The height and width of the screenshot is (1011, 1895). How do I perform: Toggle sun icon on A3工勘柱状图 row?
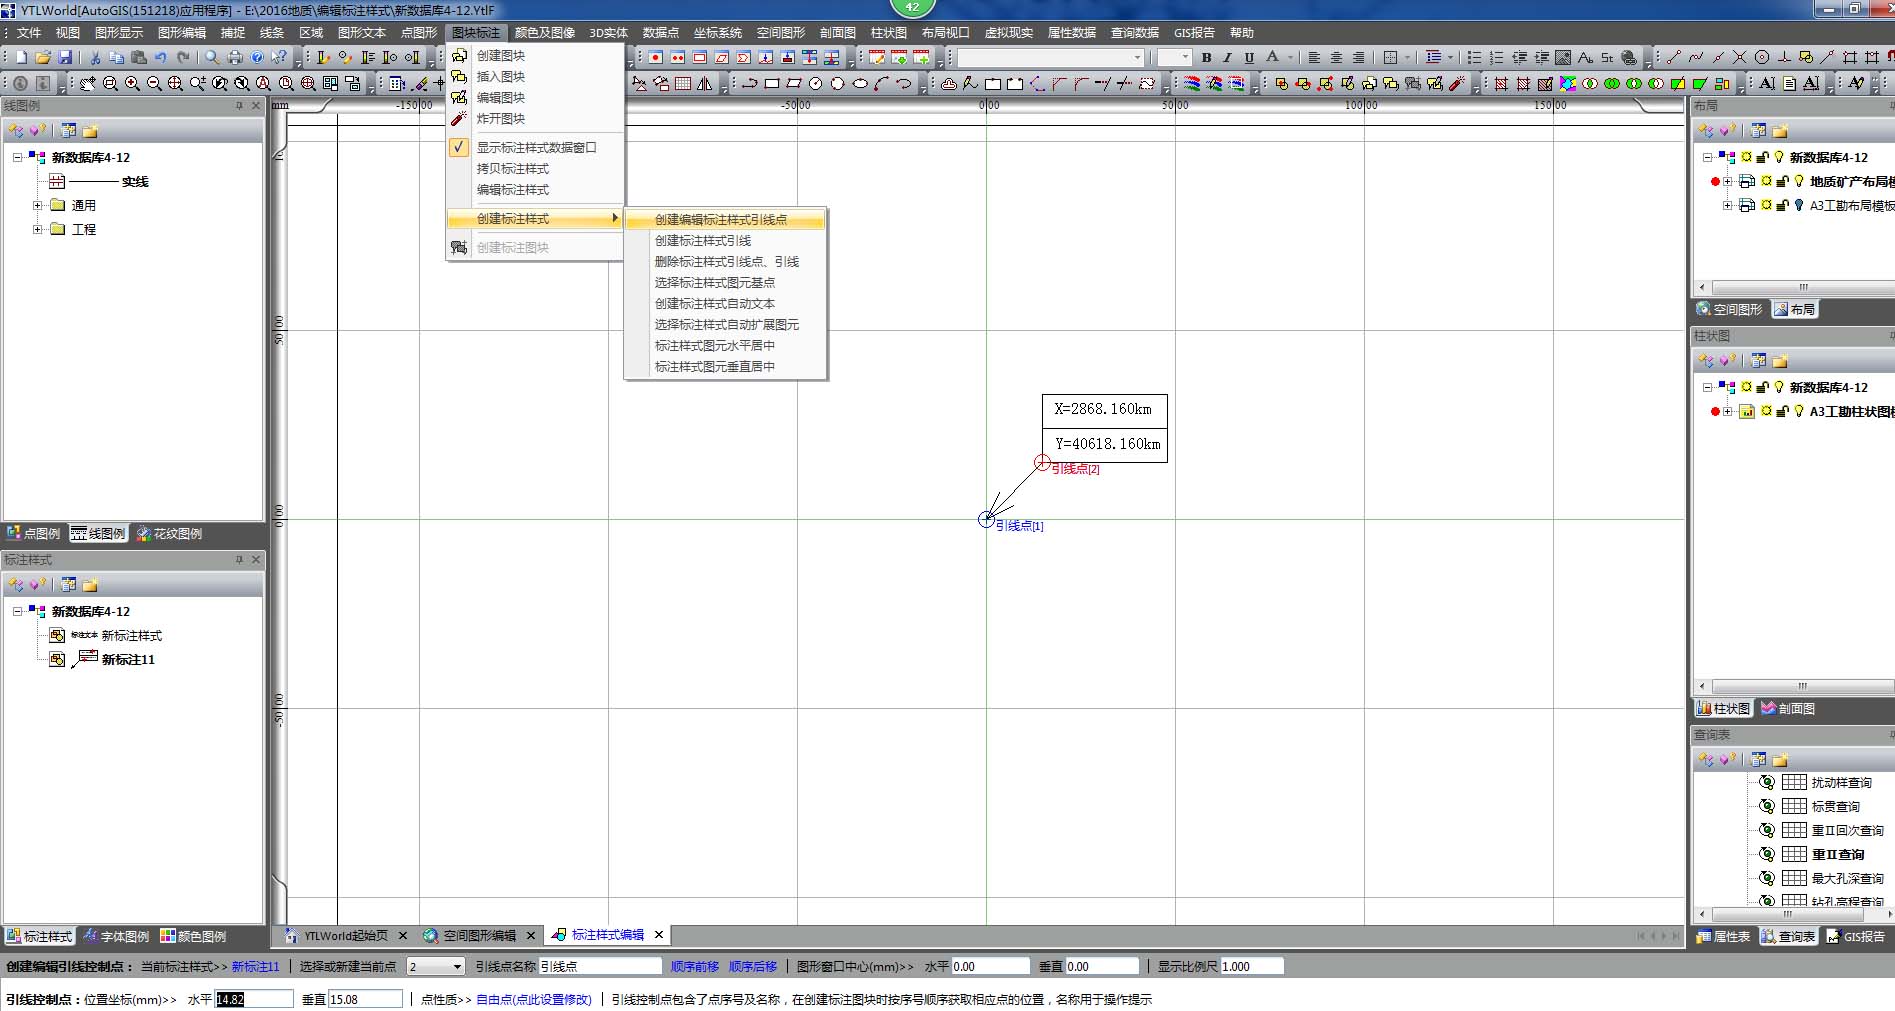point(1766,411)
